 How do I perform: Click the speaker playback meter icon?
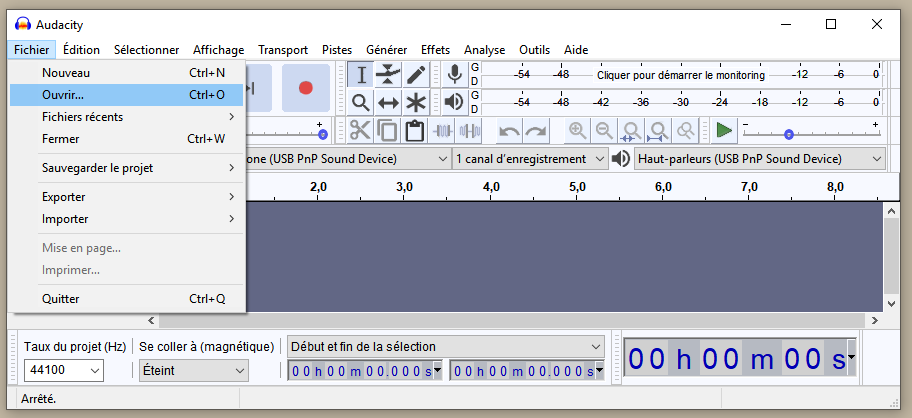point(454,102)
